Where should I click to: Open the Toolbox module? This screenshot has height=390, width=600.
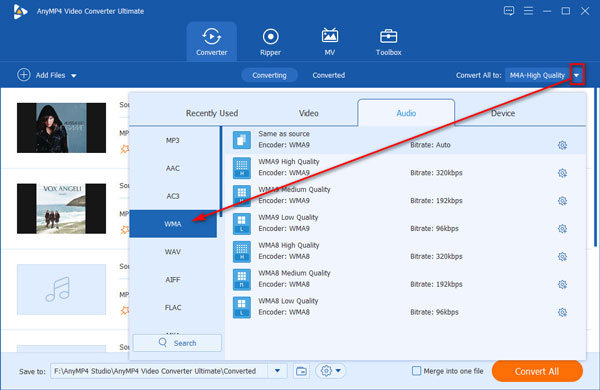pos(388,41)
